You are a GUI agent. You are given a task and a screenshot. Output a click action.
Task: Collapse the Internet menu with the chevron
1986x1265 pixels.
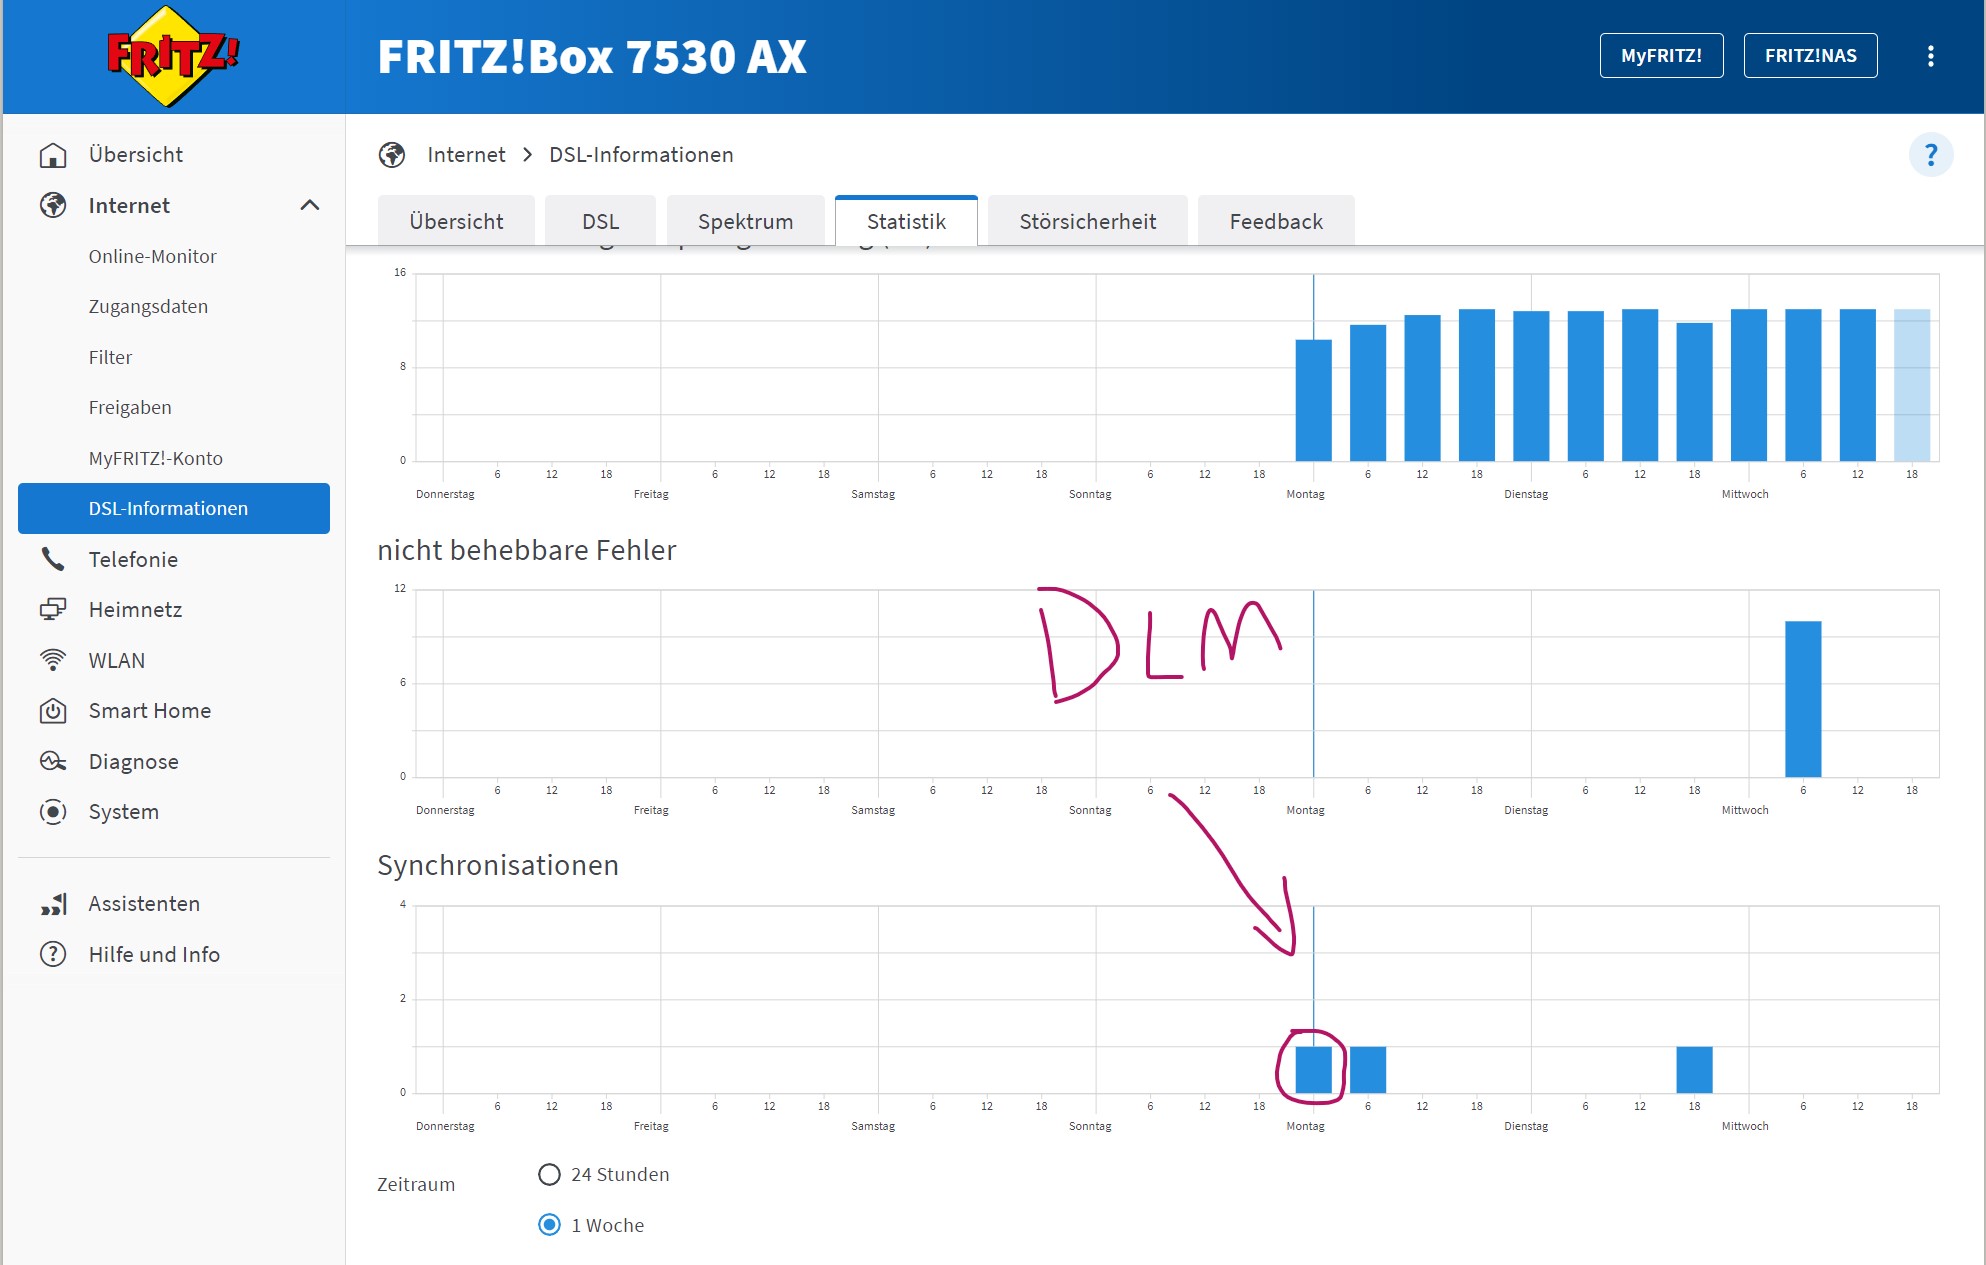pyautogui.click(x=310, y=205)
